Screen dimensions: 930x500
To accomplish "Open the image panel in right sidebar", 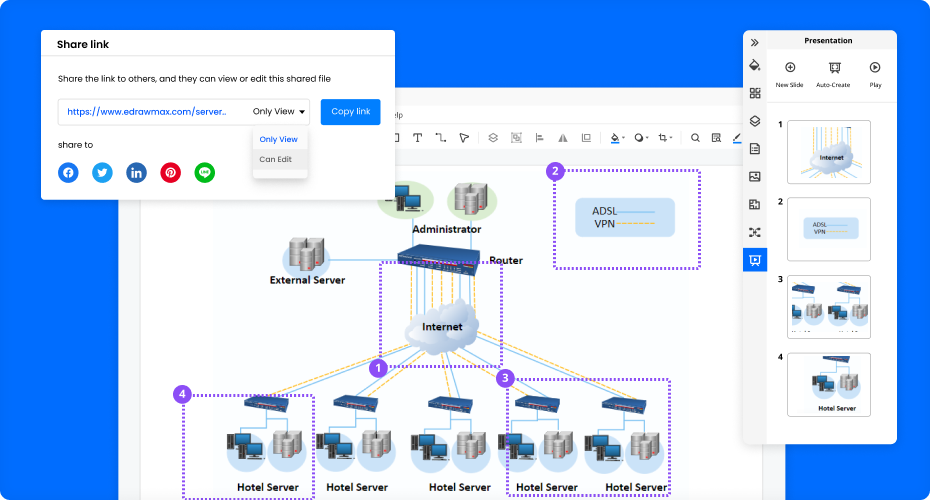I will pos(755,177).
